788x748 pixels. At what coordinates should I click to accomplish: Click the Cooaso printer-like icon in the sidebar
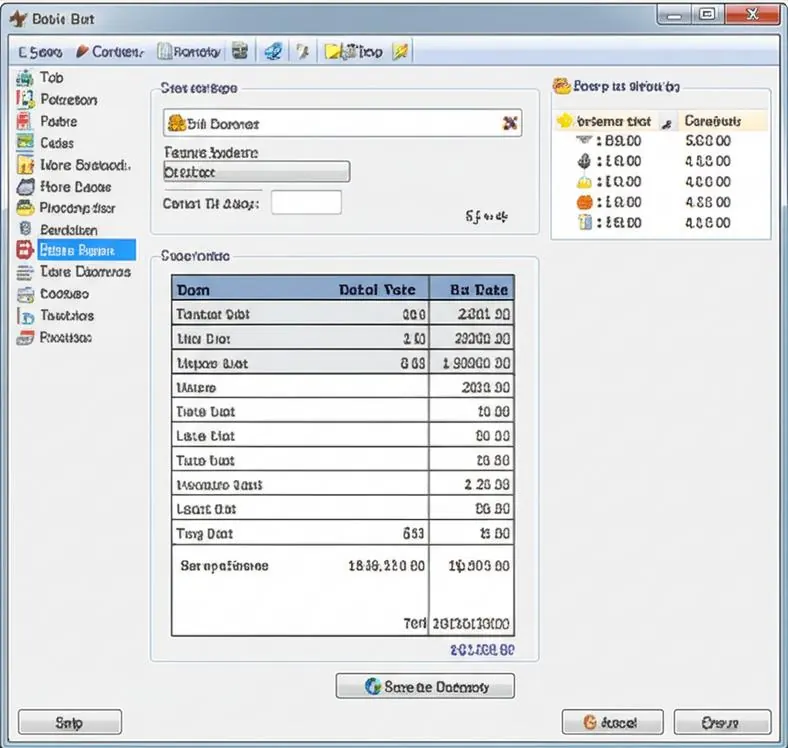click(x=25, y=294)
